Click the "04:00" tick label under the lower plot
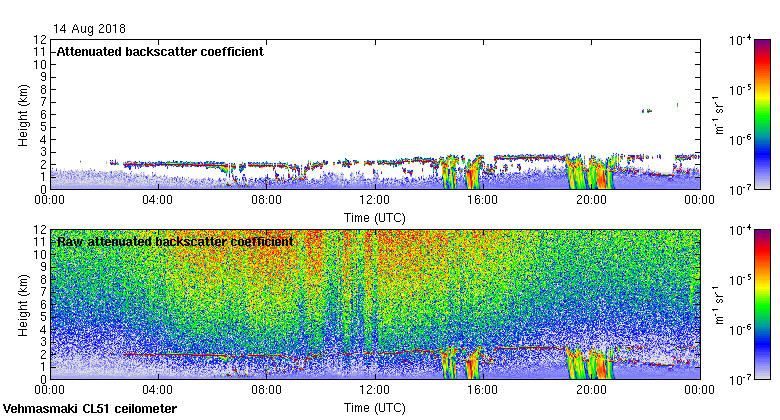The image size is (780, 420). pyautogui.click(x=158, y=390)
